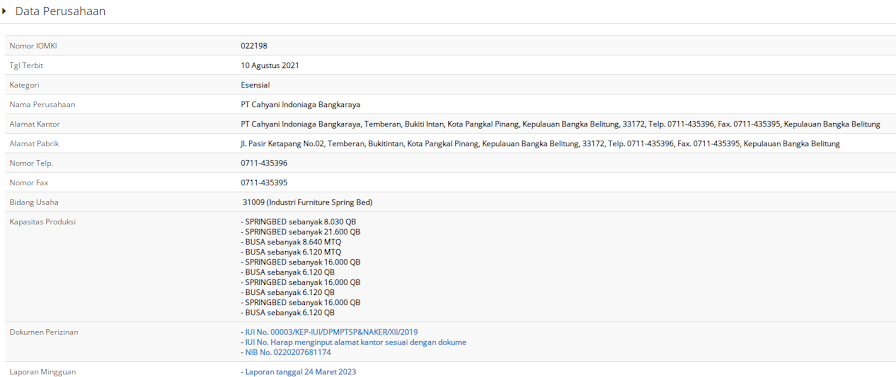Select SPRINGBED sebanyak 21.600 QB line
Screen dimensions: 896x377
301,232
